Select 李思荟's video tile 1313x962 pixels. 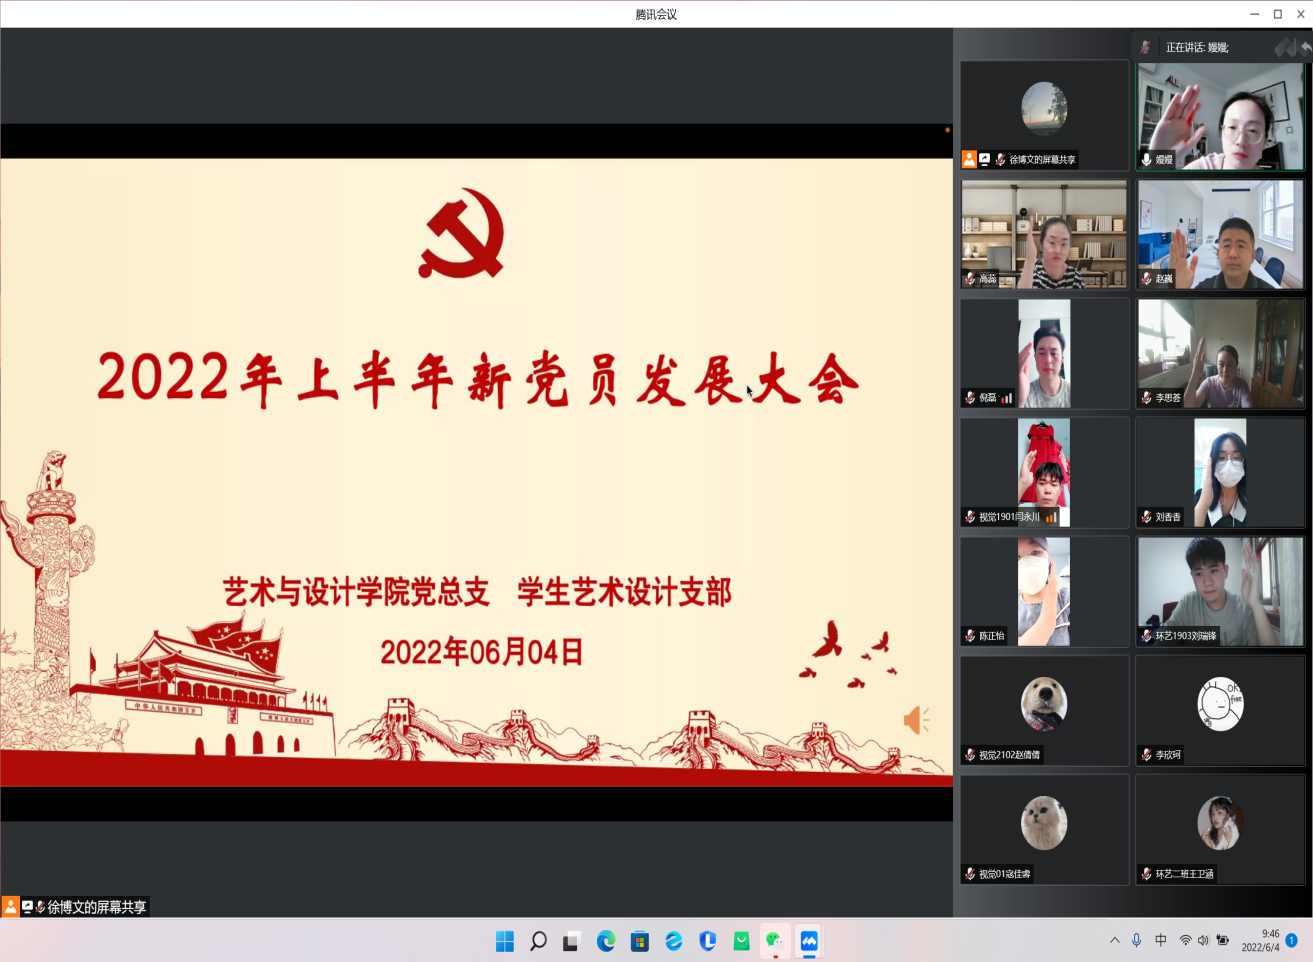(x=1220, y=353)
